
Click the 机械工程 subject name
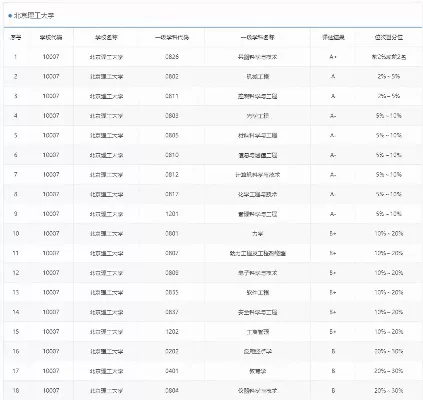(257, 77)
